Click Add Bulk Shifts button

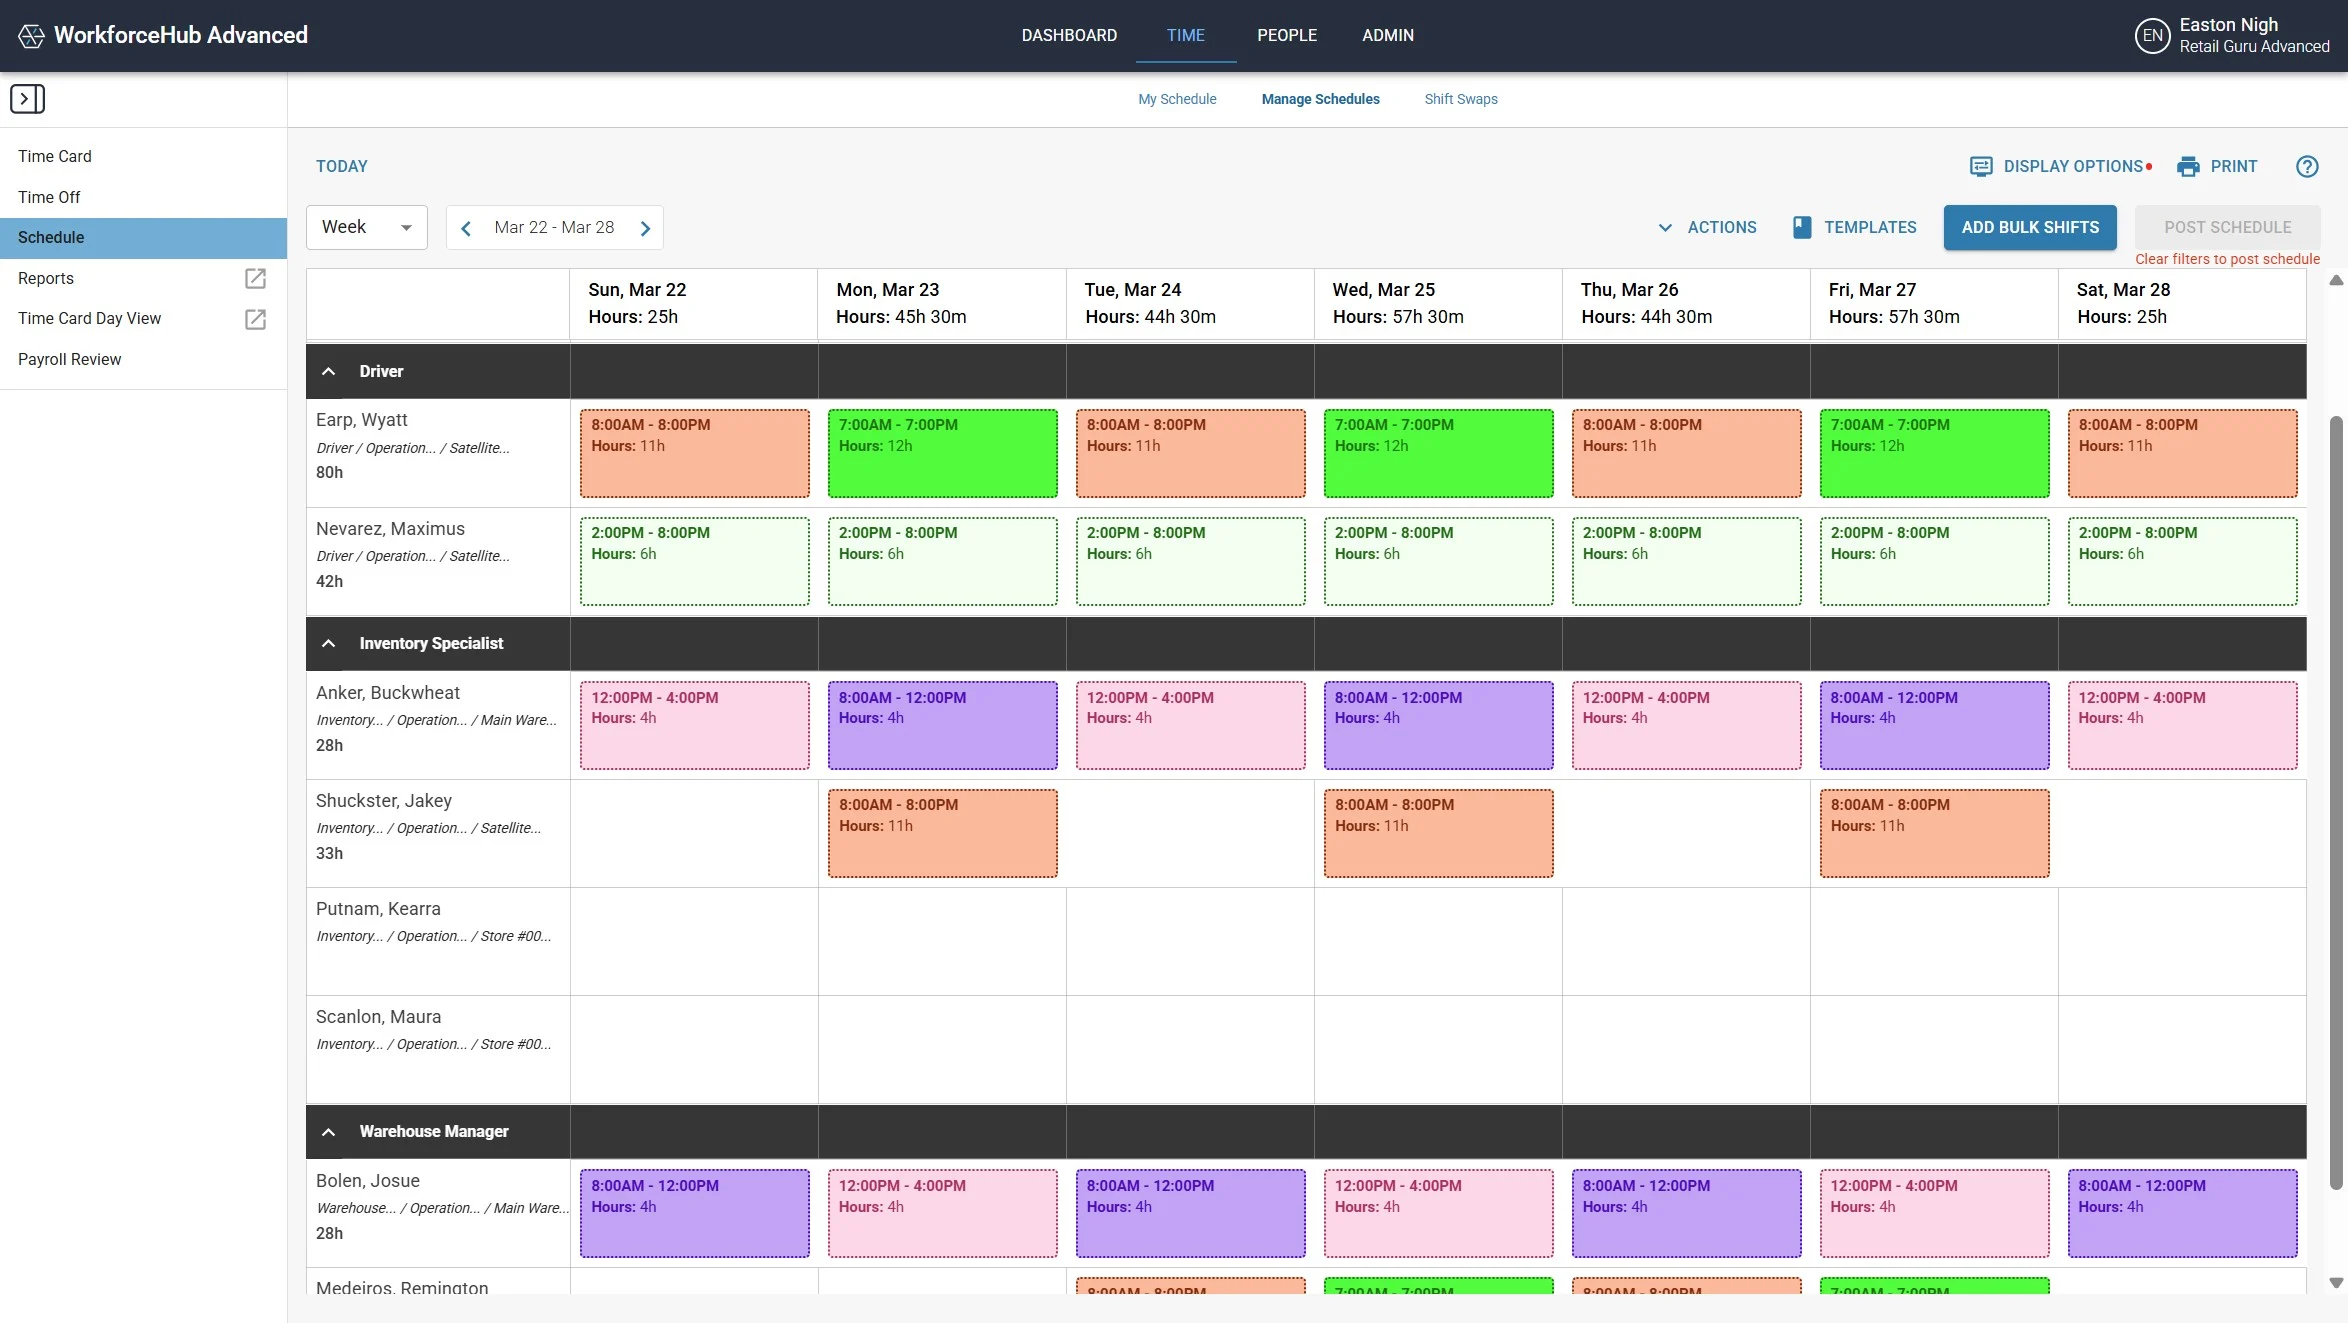2029,227
